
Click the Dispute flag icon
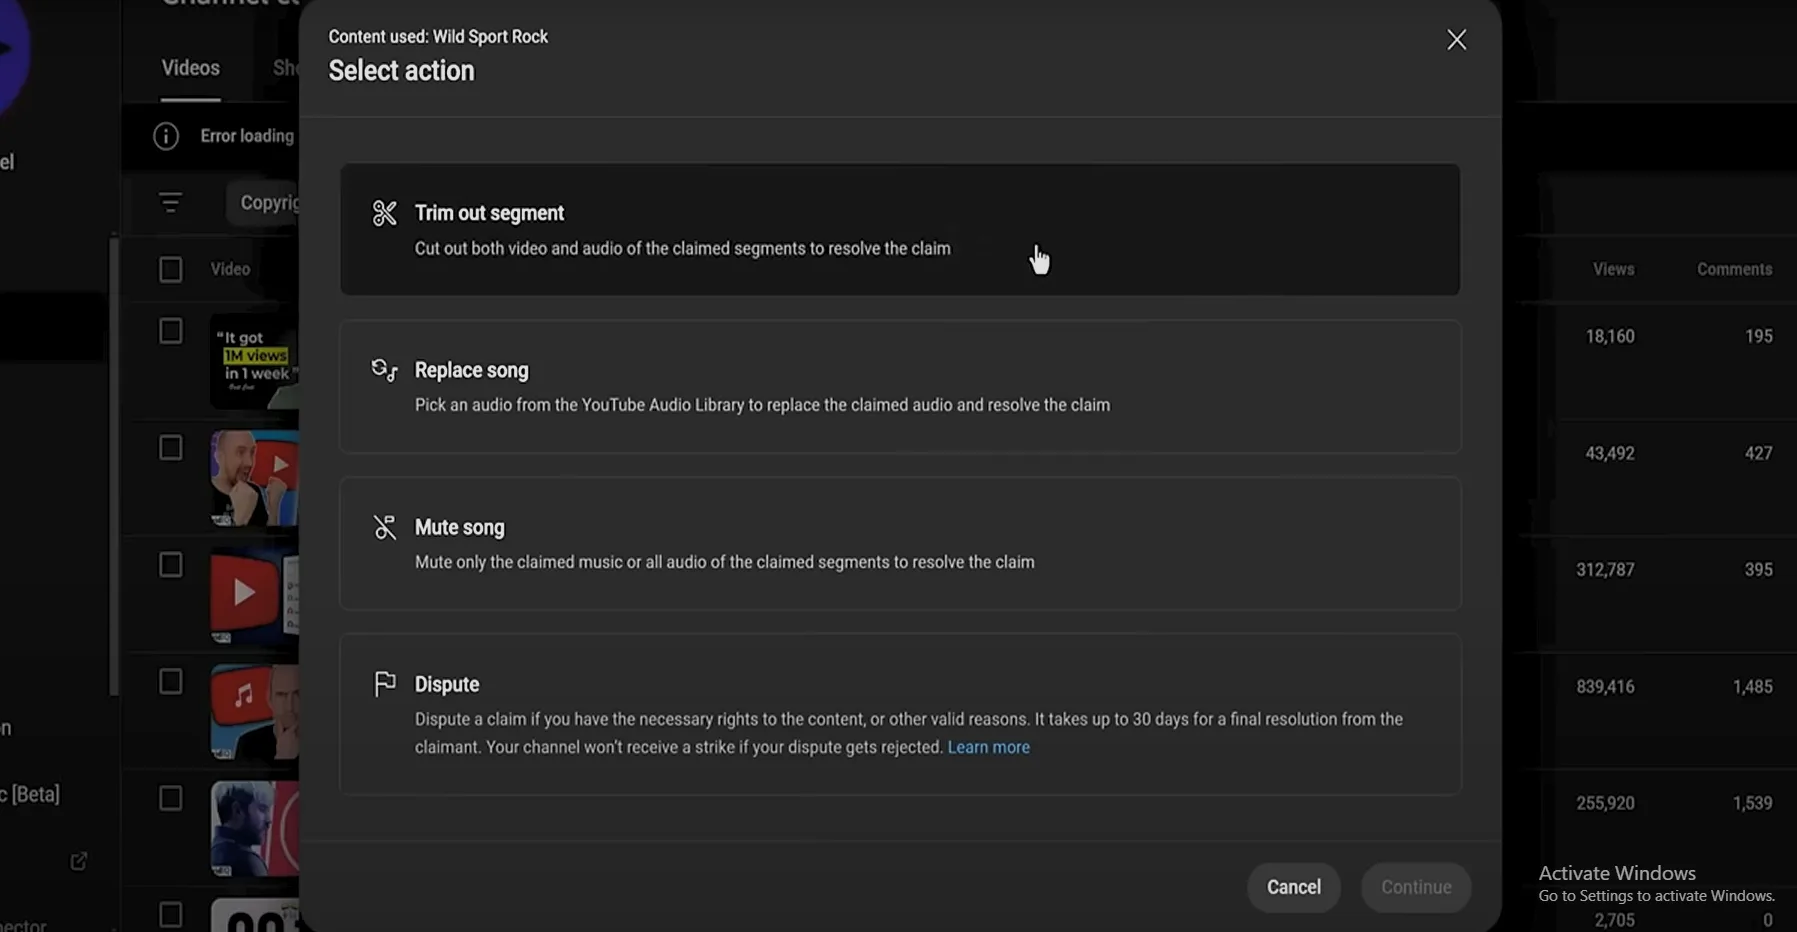(385, 684)
